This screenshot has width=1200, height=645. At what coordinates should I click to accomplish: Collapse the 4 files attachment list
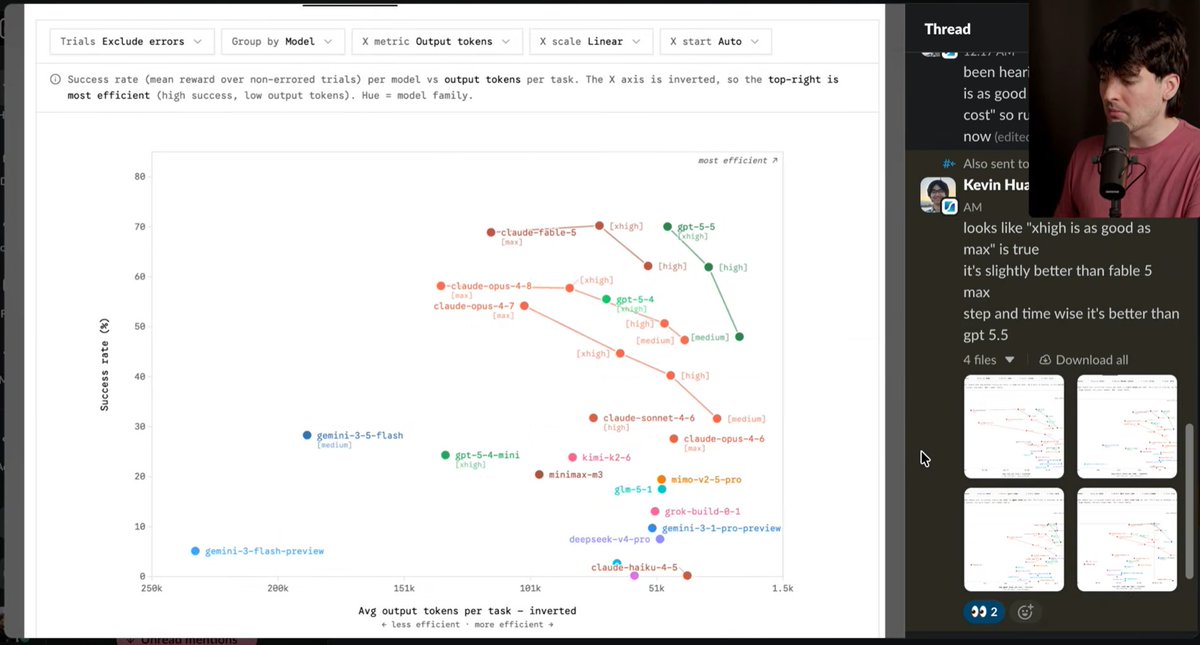(x=1010, y=360)
